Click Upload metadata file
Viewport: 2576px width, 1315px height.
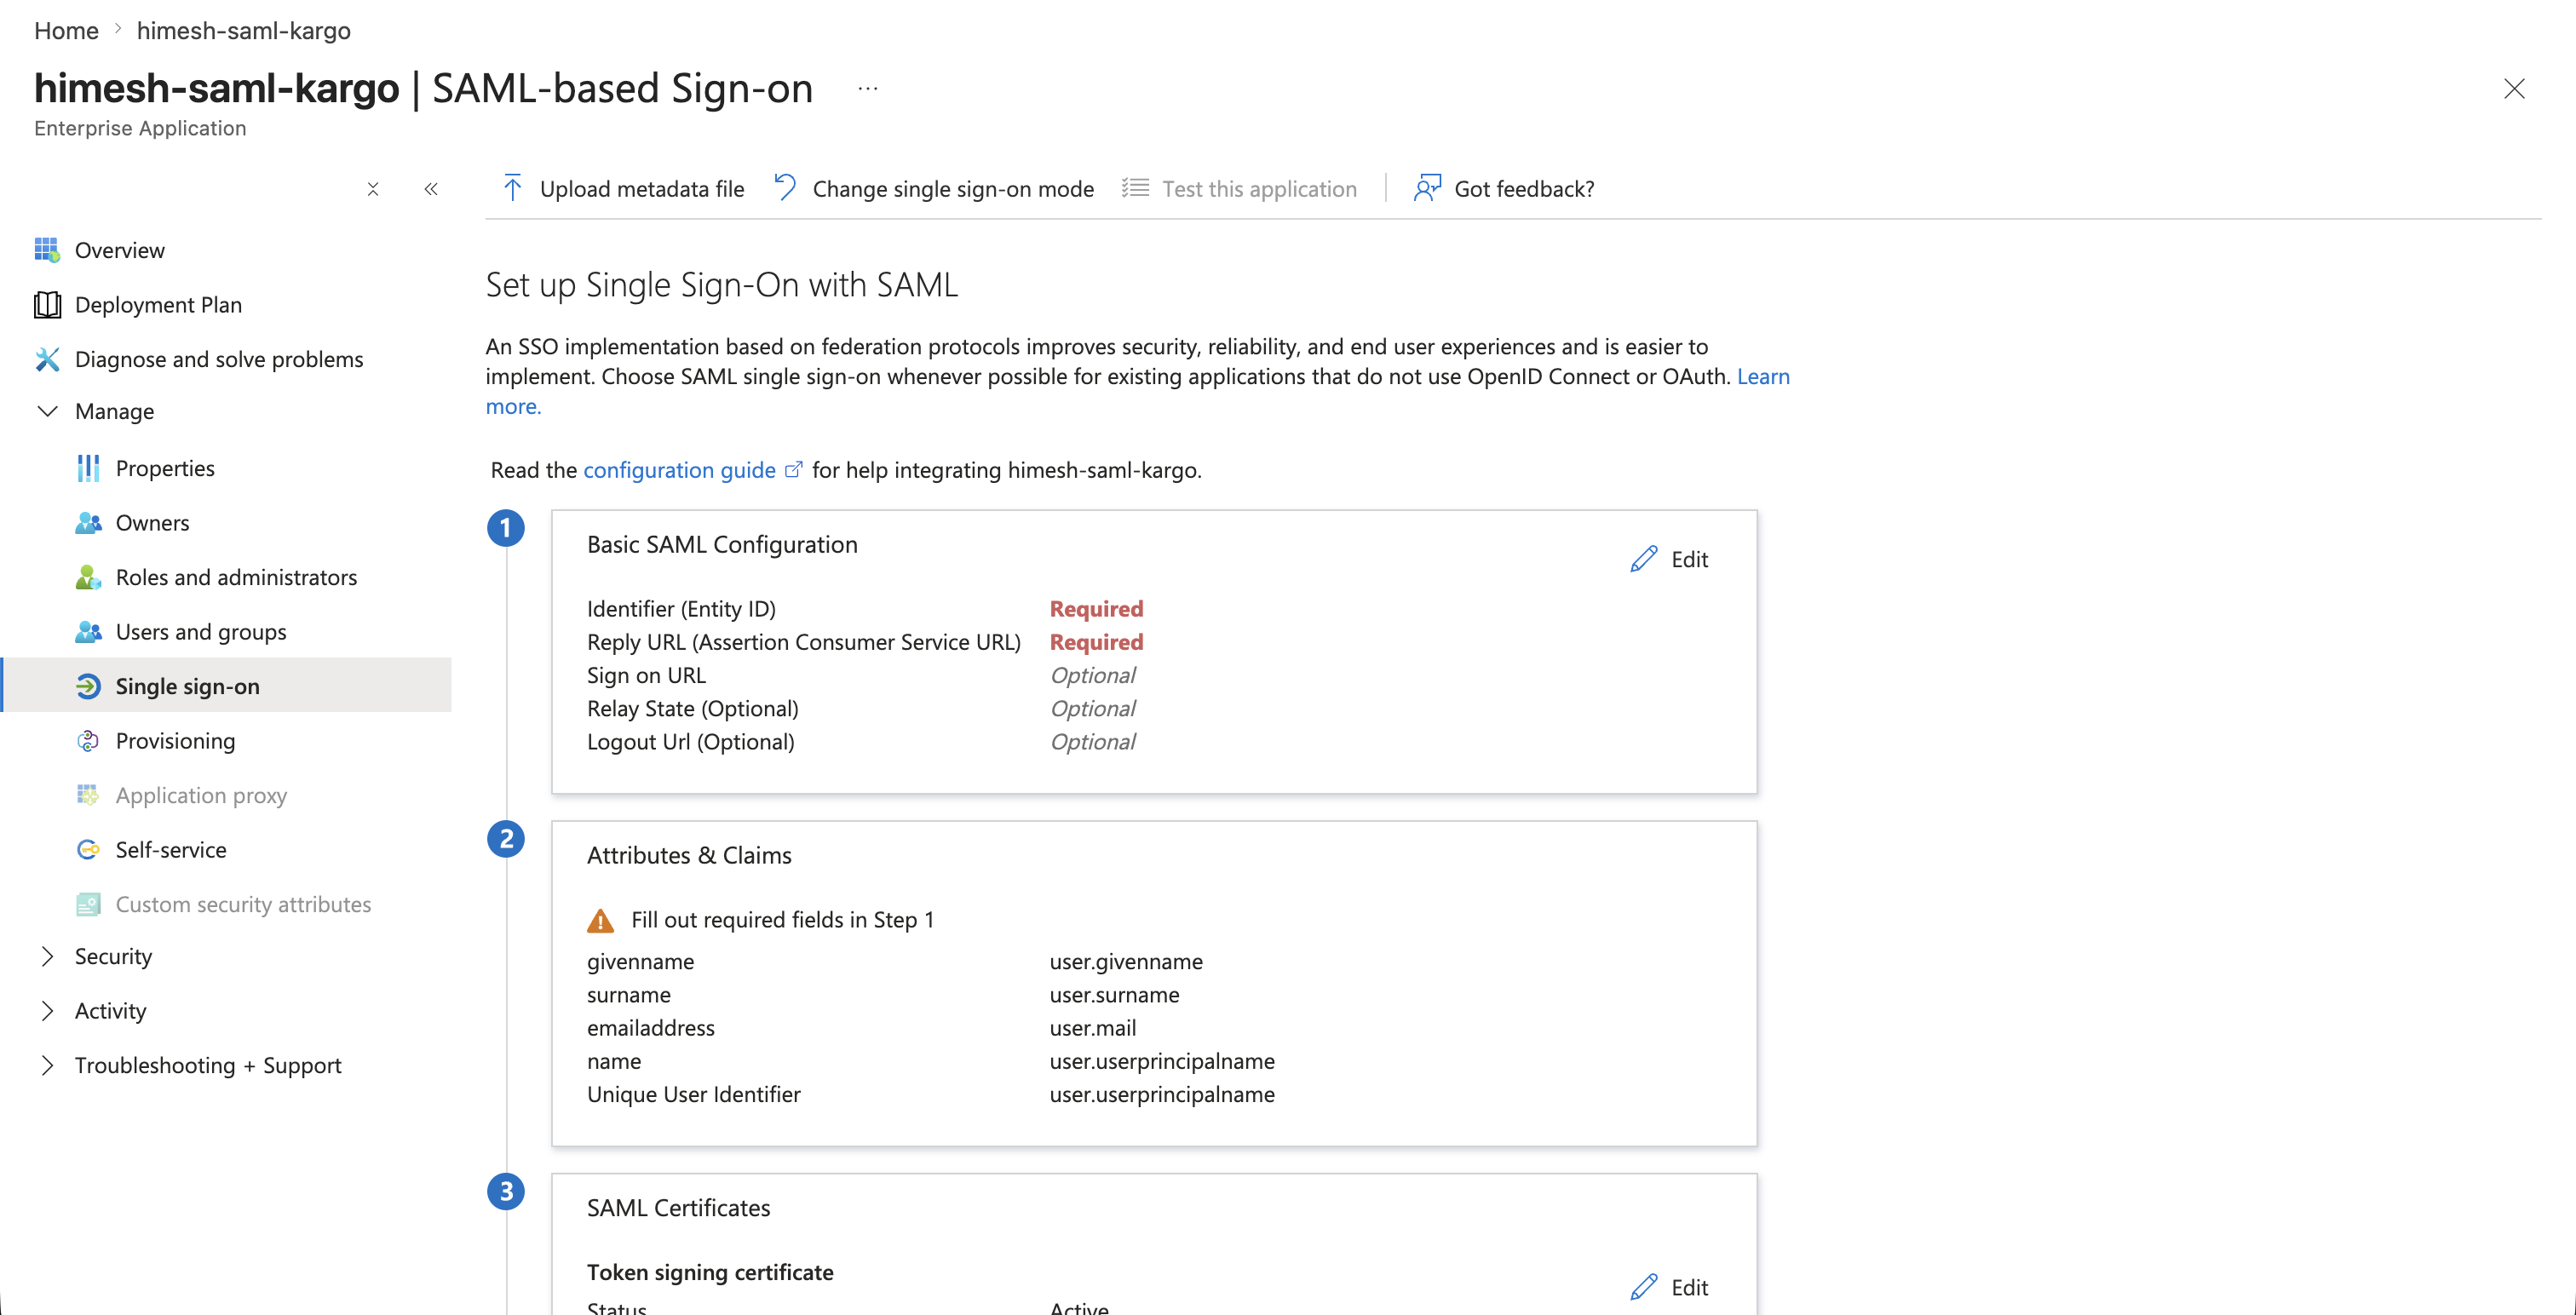coord(623,188)
